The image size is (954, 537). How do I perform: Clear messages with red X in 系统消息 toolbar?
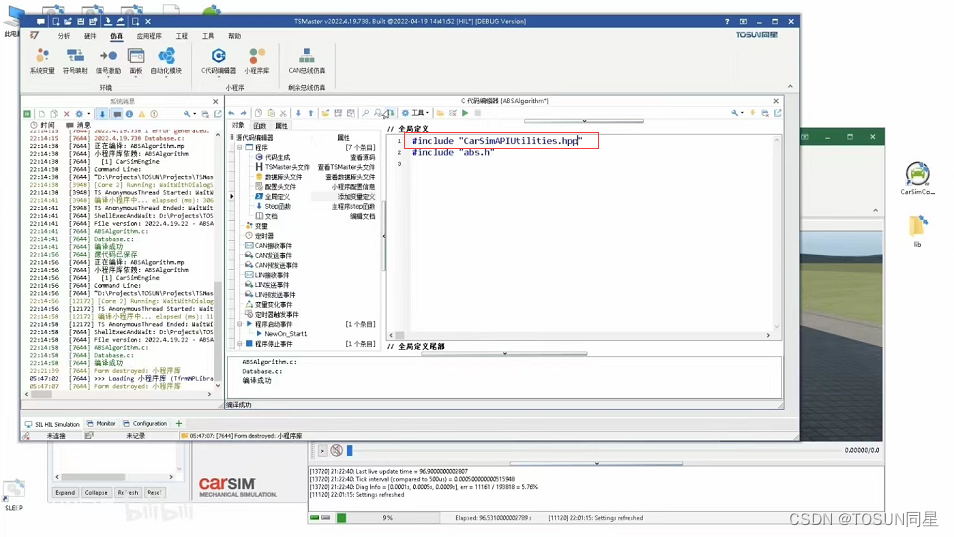[67, 114]
